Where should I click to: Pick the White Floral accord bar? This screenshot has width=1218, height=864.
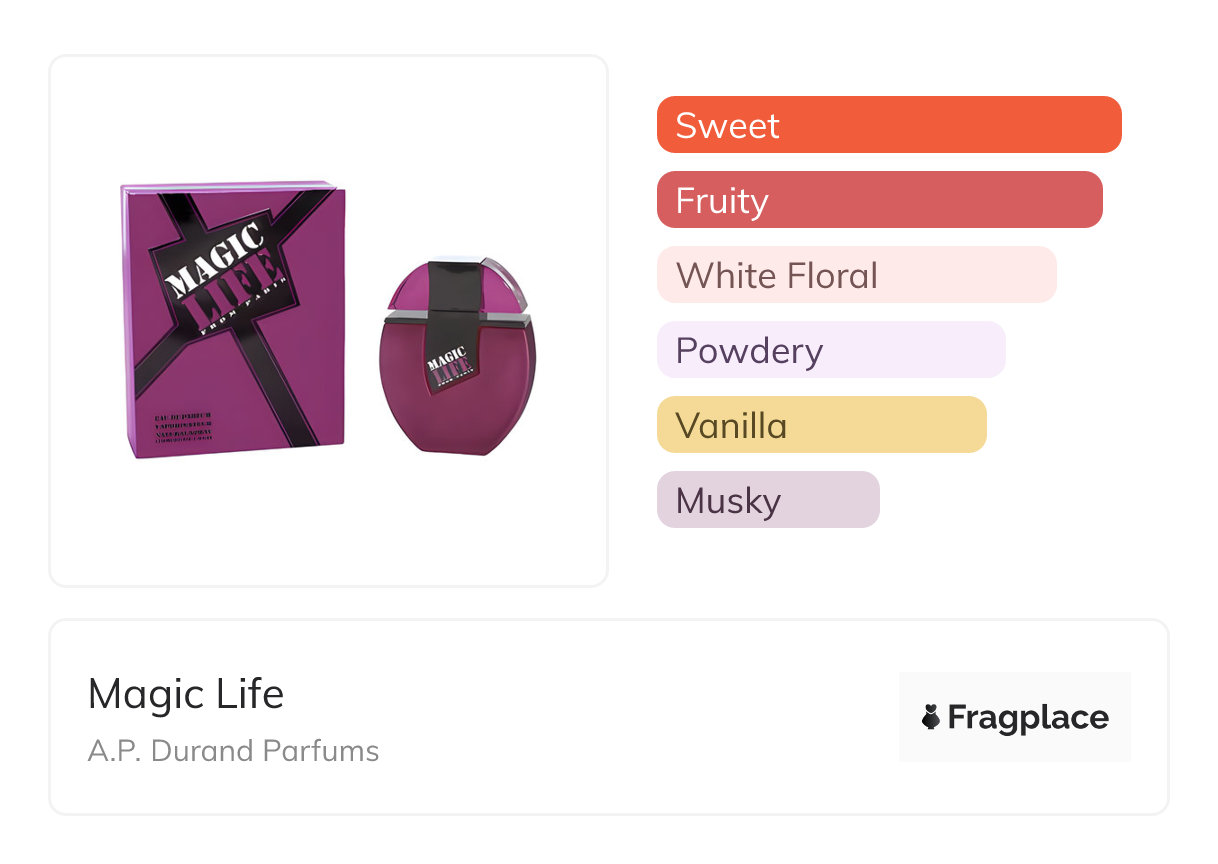tap(856, 275)
